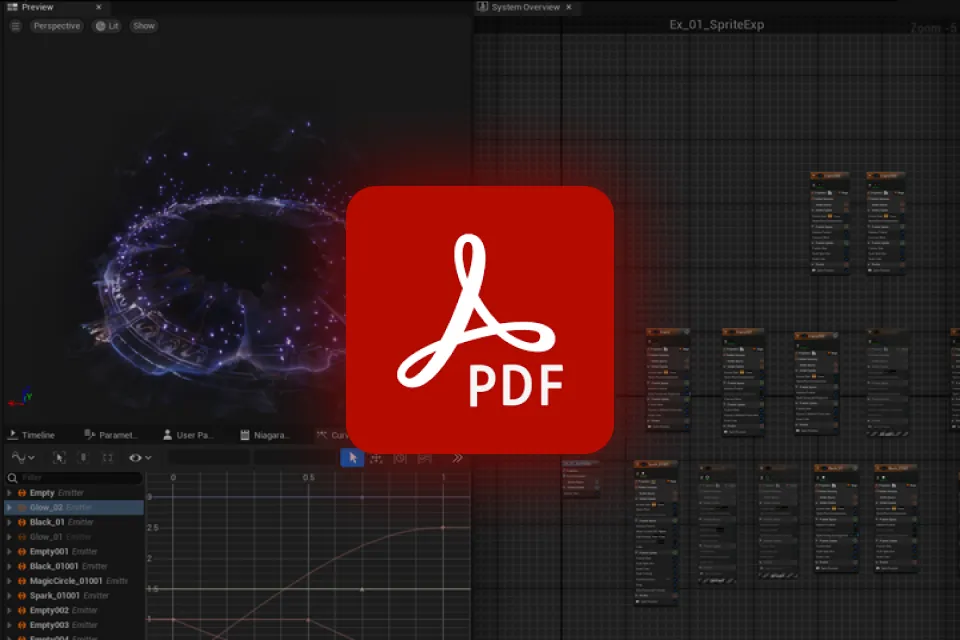Screen dimensions: 960x640
Task: Select the retime tool icon
Action: click(400, 458)
